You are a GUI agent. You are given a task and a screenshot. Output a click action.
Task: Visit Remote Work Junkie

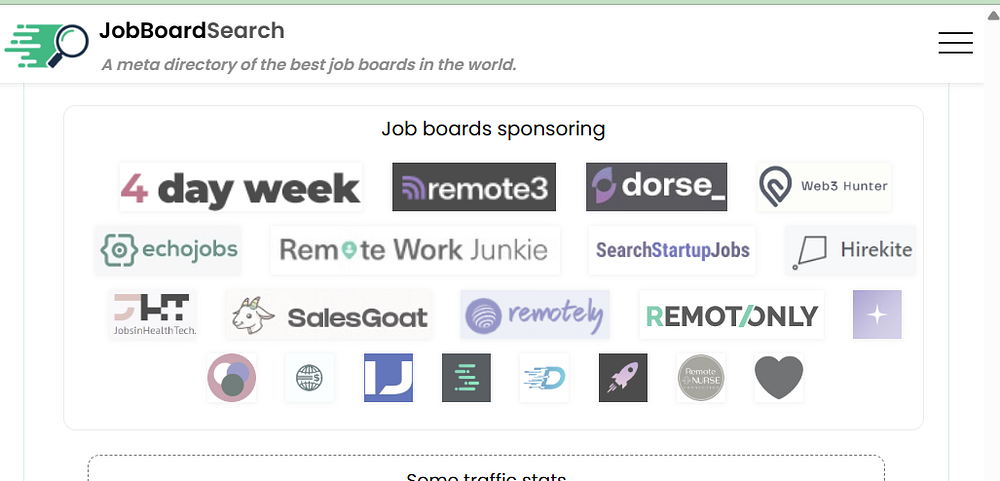[x=415, y=250]
